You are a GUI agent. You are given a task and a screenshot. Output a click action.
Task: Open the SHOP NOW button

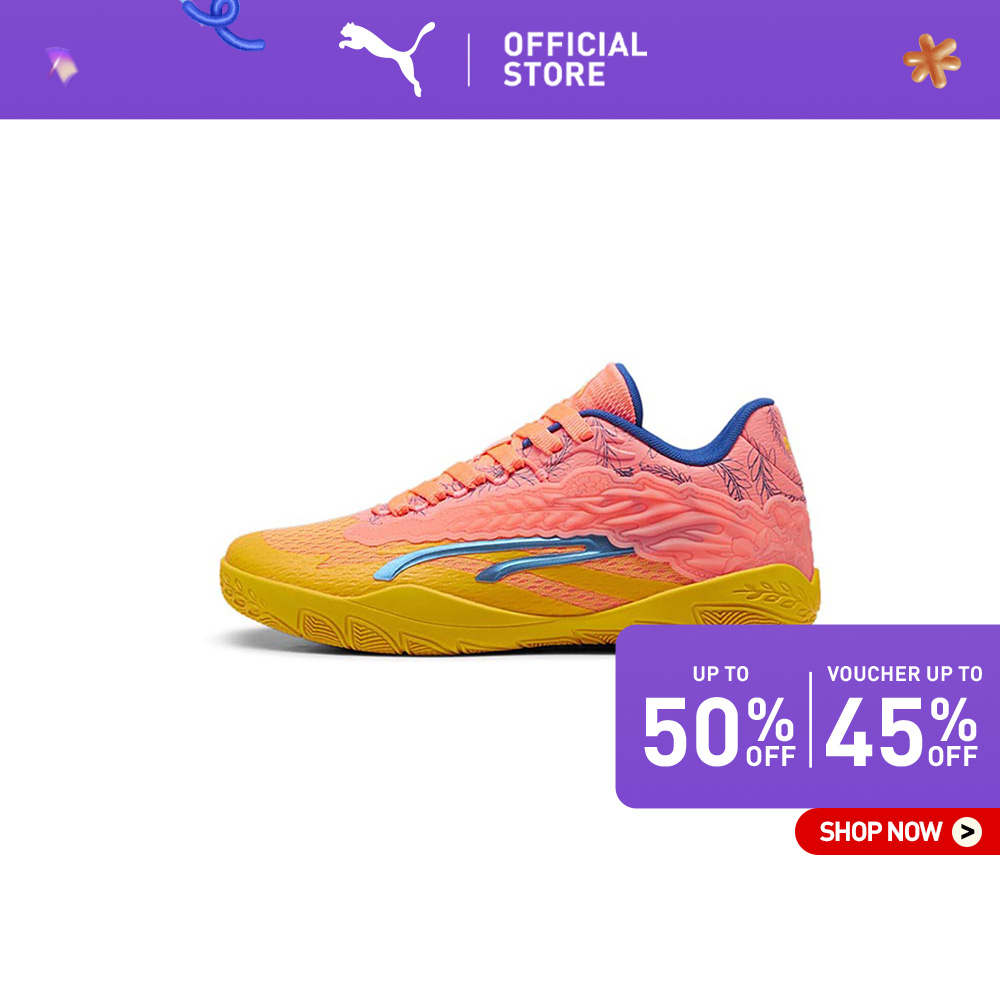pyautogui.click(x=897, y=832)
